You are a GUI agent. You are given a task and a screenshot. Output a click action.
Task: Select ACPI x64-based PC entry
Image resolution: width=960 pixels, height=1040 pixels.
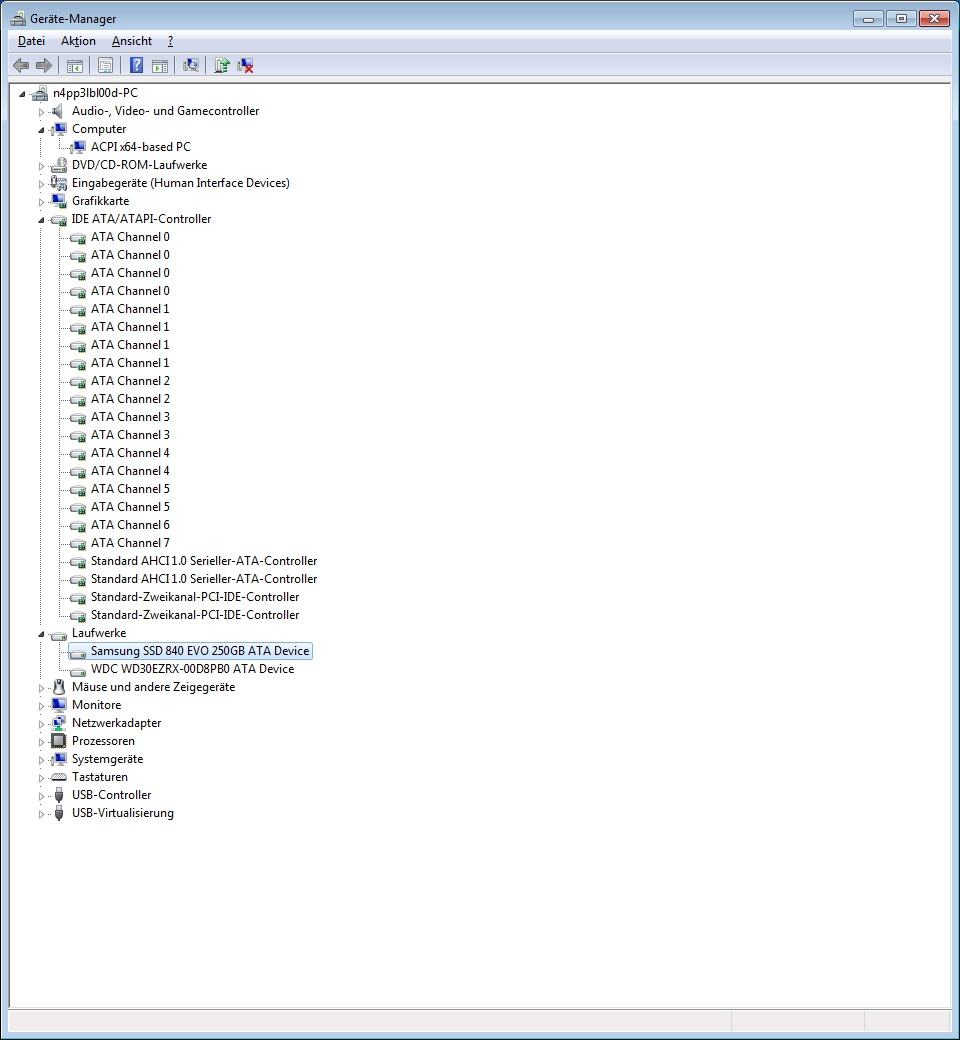pyautogui.click(x=141, y=147)
